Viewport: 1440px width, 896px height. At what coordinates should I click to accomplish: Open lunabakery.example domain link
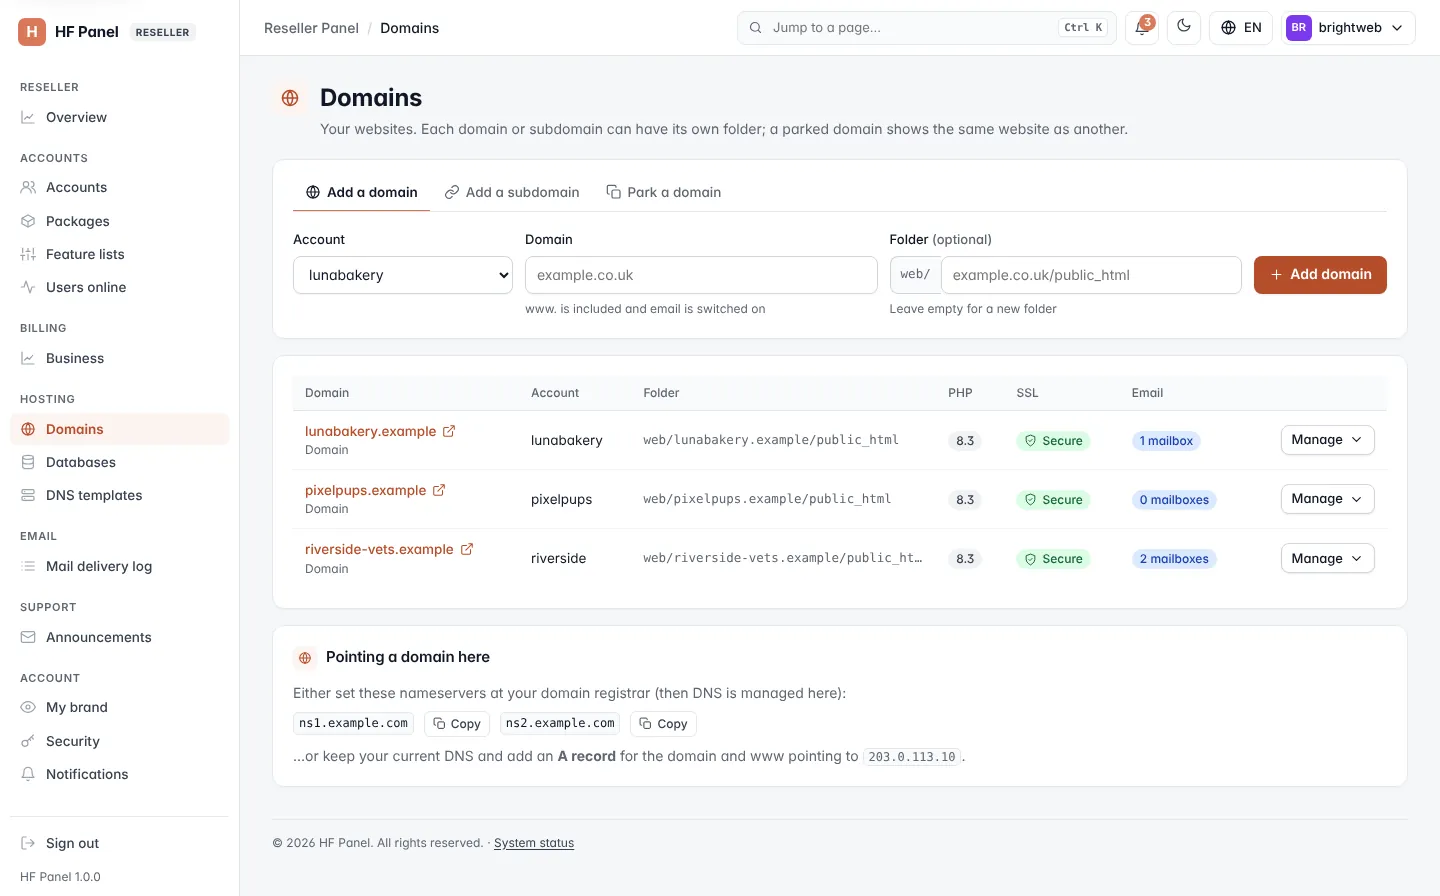[370, 431]
